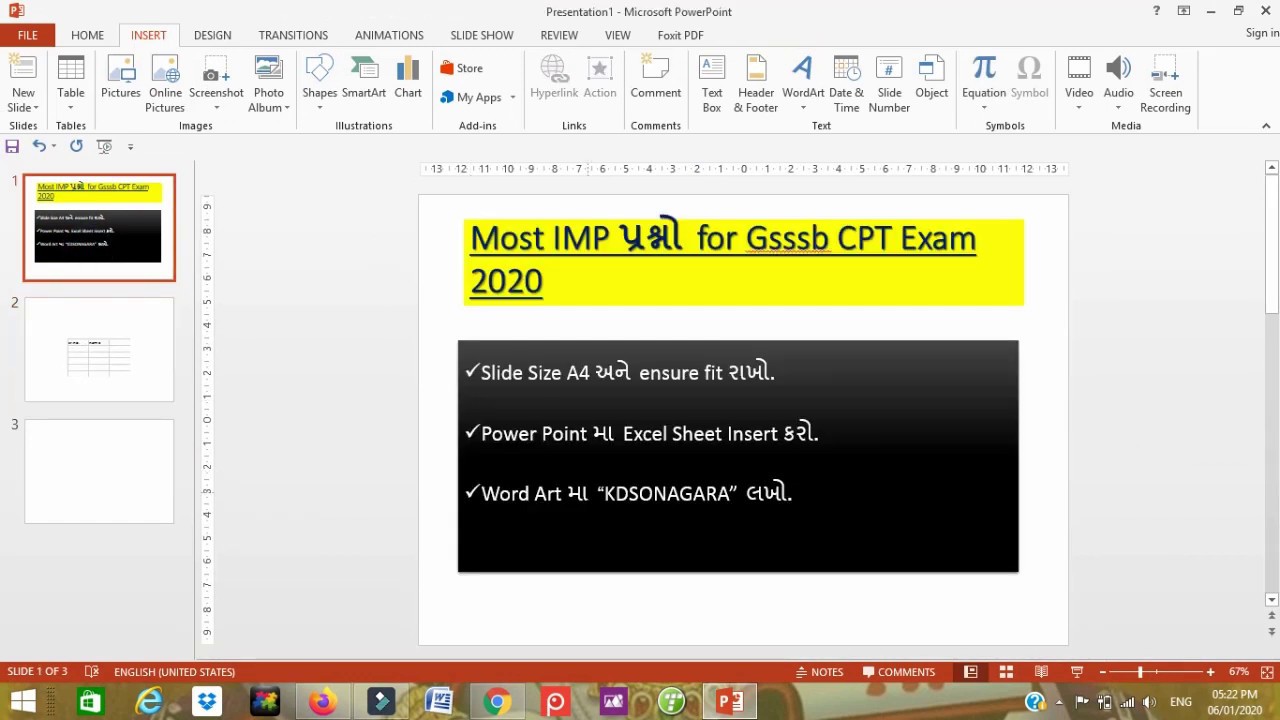Open the Shapes gallery dropdown

coord(320,108)
